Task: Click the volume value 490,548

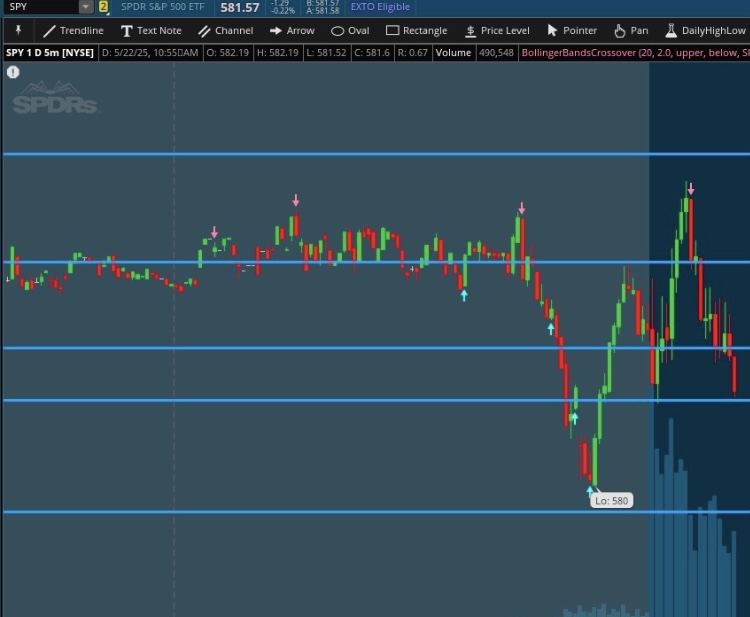Action: point(496,53)
